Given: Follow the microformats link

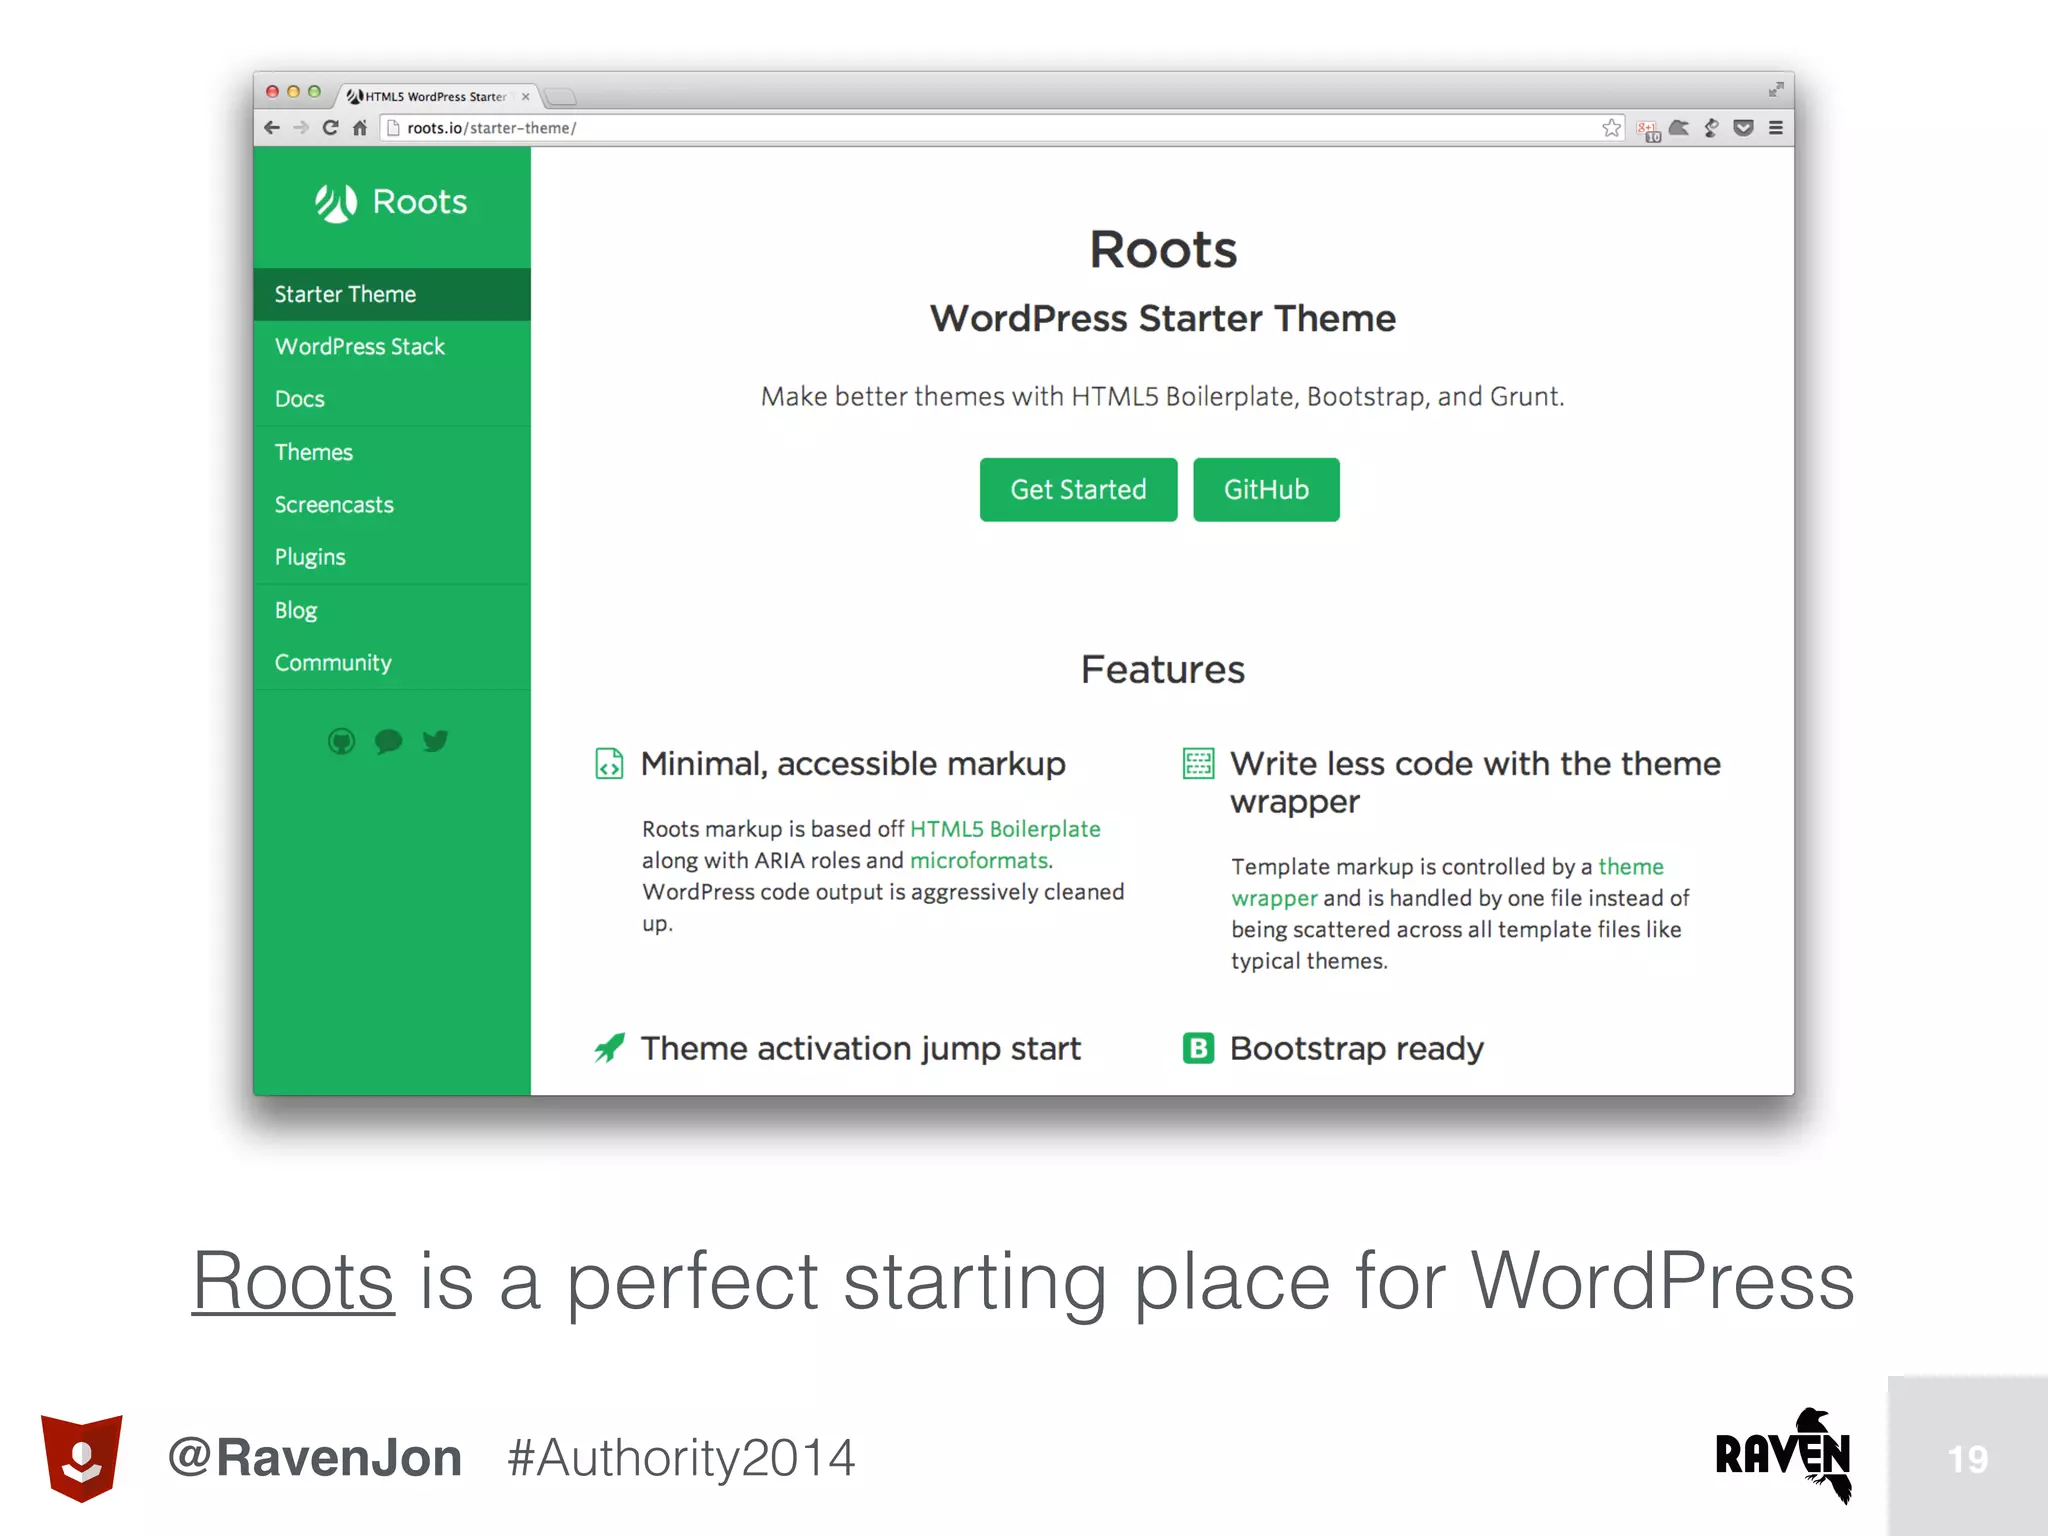Looking at the screenshot, I should [980, 861].
